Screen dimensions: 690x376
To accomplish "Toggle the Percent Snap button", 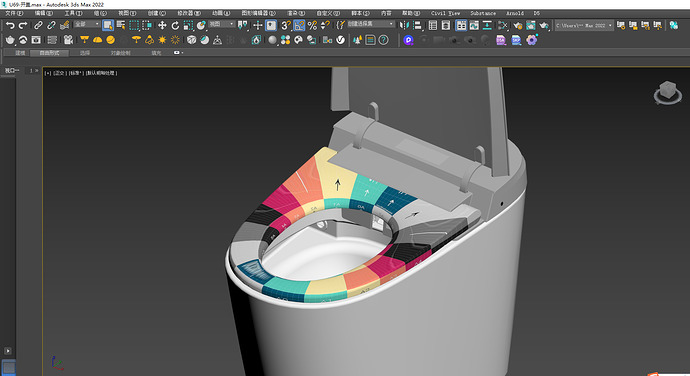I will 312,26.
